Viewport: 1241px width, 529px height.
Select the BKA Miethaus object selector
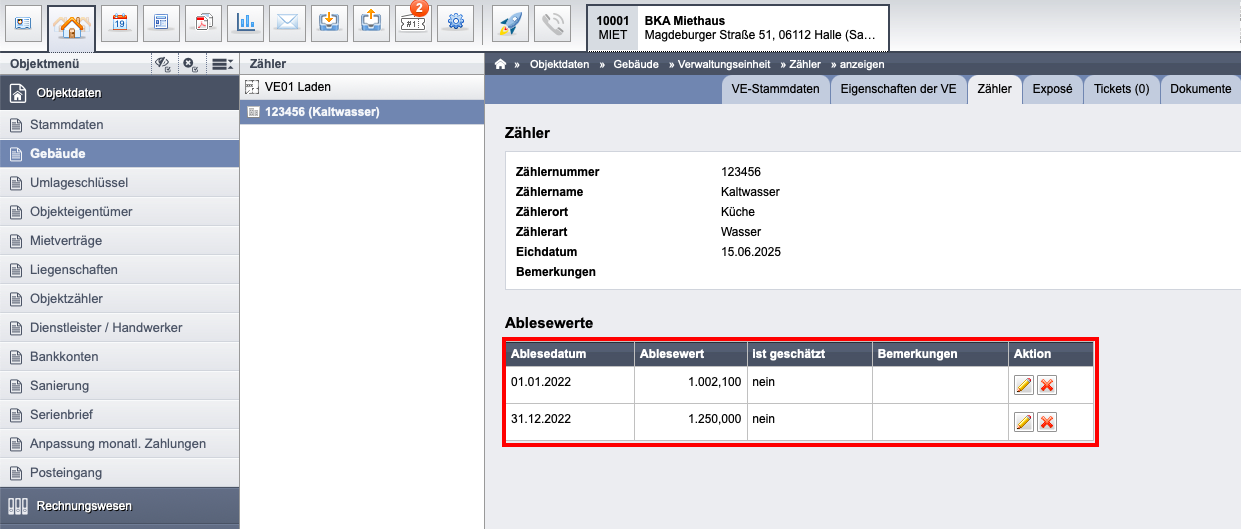738,27
